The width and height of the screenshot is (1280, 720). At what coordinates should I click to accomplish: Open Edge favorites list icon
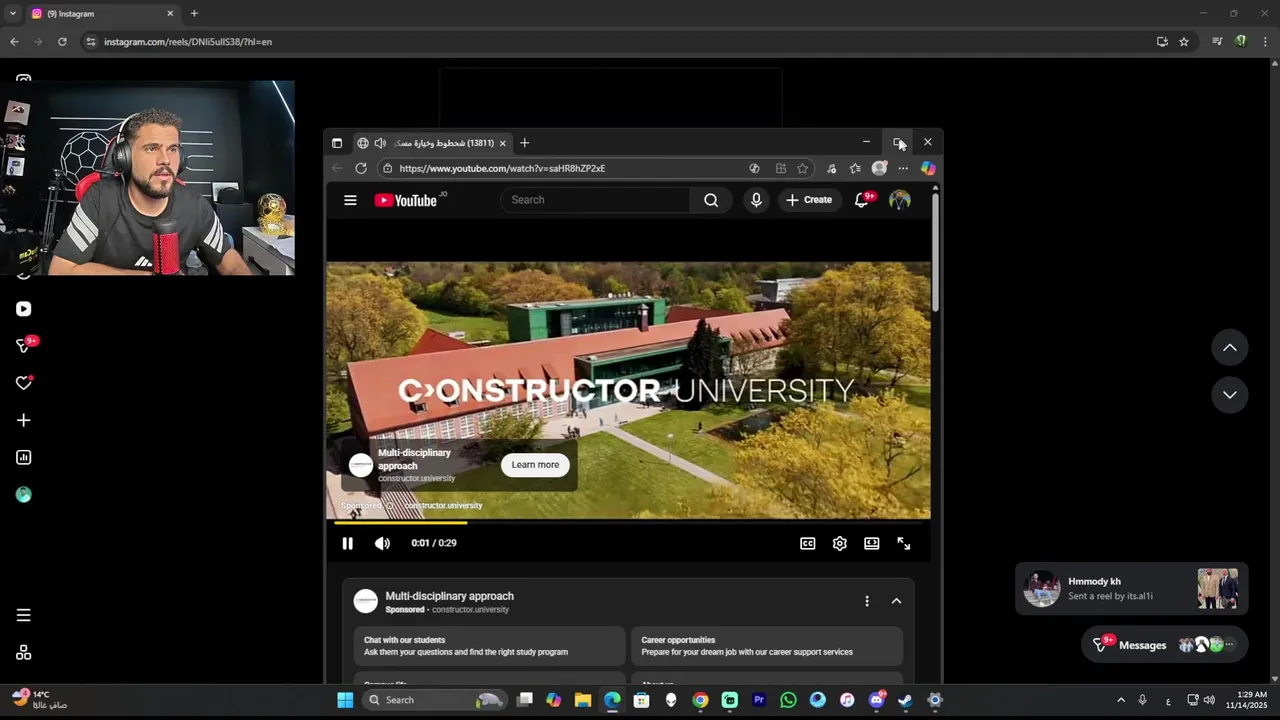pyautogui.click(x=855, y=168)
